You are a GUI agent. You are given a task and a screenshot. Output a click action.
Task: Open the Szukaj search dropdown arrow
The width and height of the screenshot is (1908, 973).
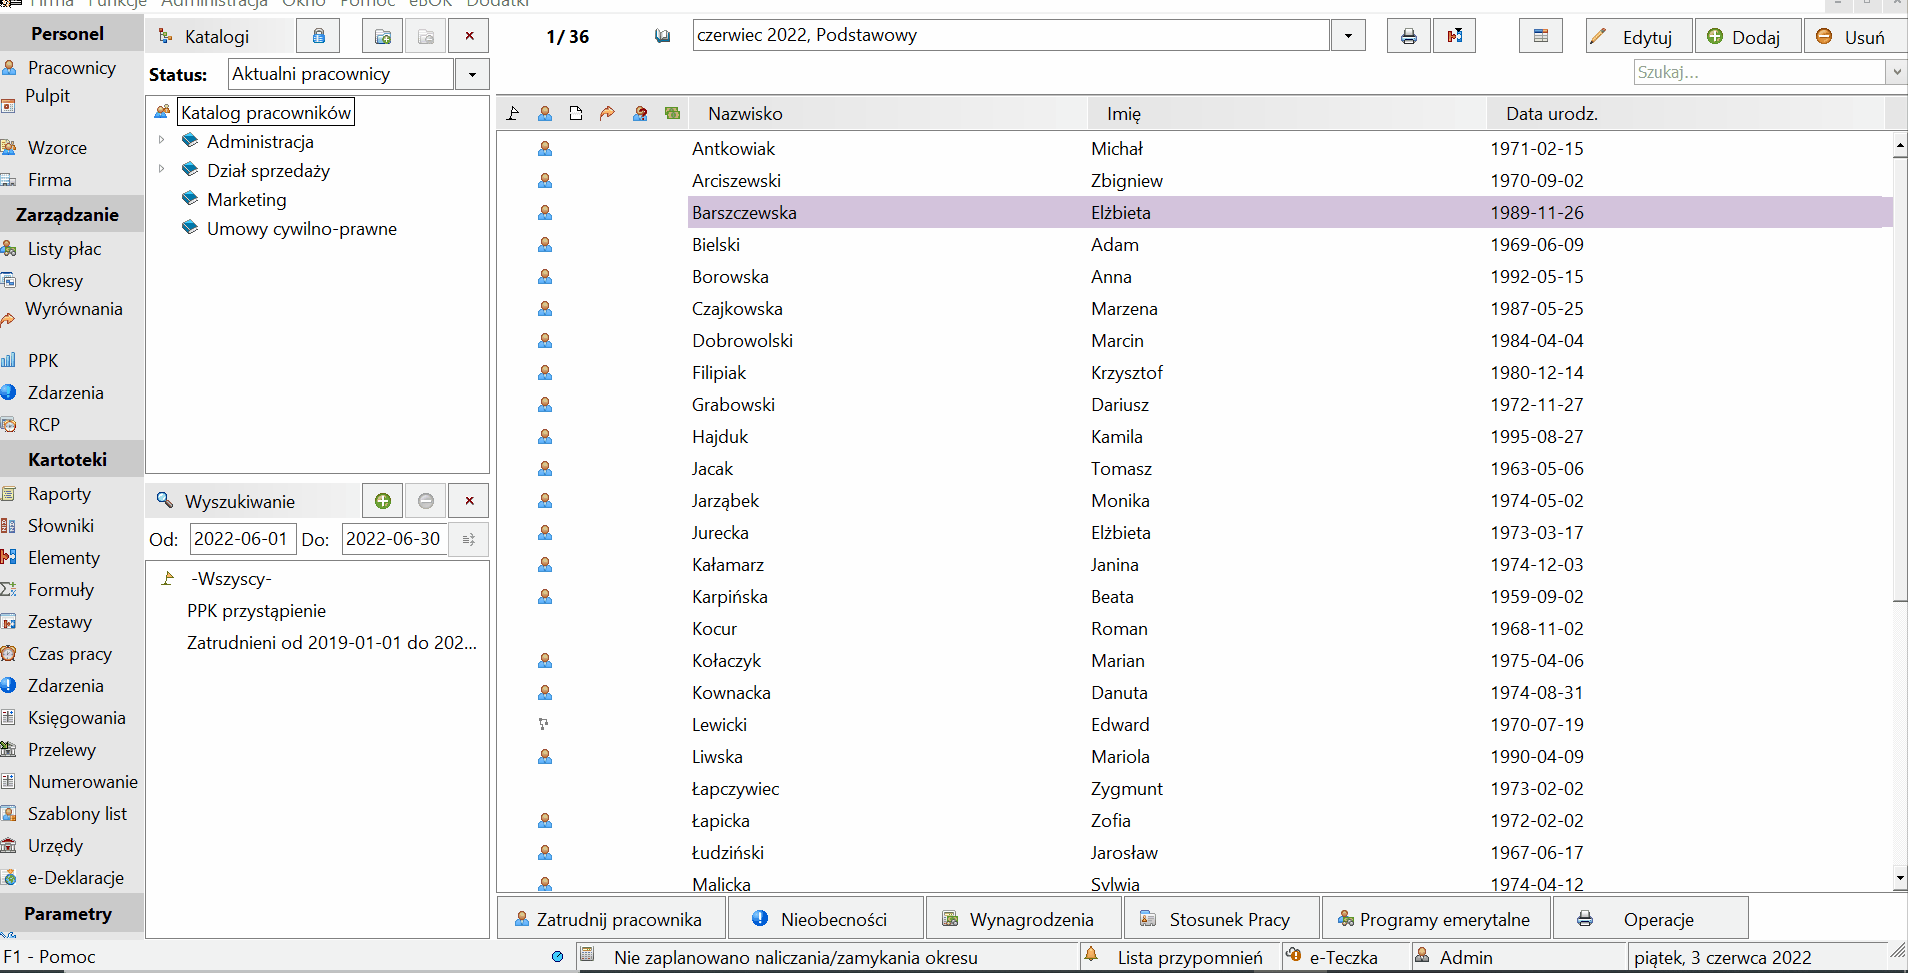1895,72
